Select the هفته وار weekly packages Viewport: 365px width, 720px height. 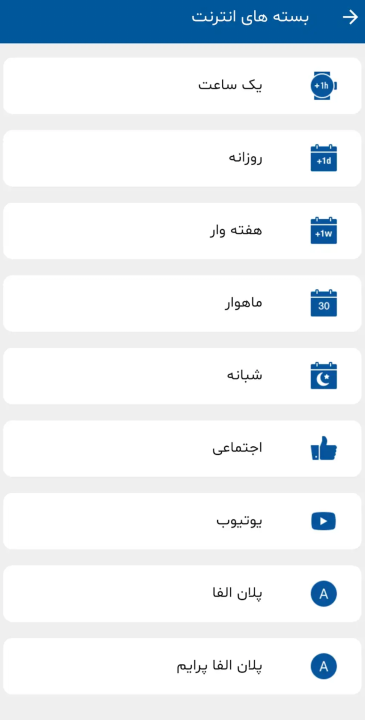pos(182,231)
